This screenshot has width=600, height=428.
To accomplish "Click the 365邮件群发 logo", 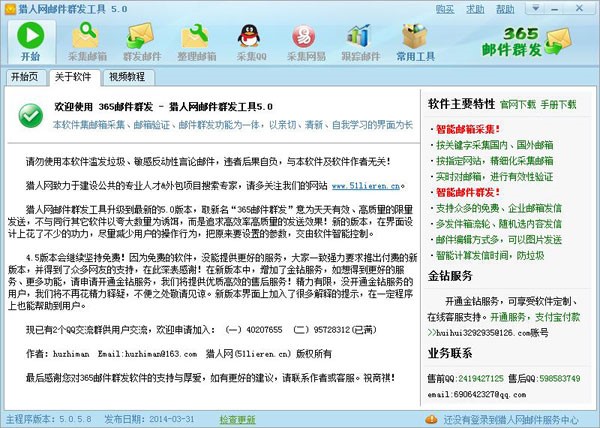I will pyautogui.click(x=526, y=42).
